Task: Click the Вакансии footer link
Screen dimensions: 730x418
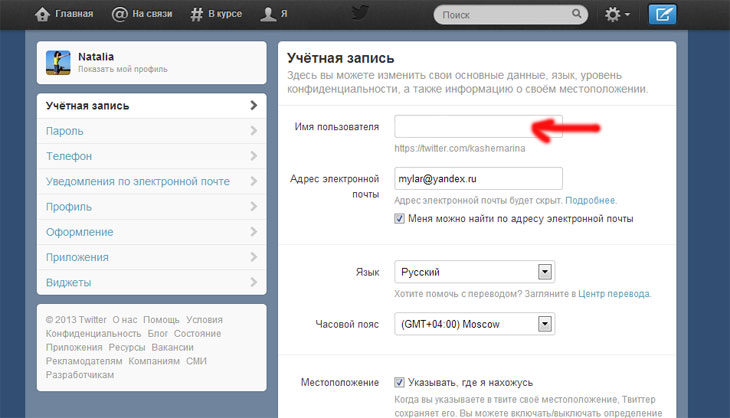Action: click(x=172, y=347)
